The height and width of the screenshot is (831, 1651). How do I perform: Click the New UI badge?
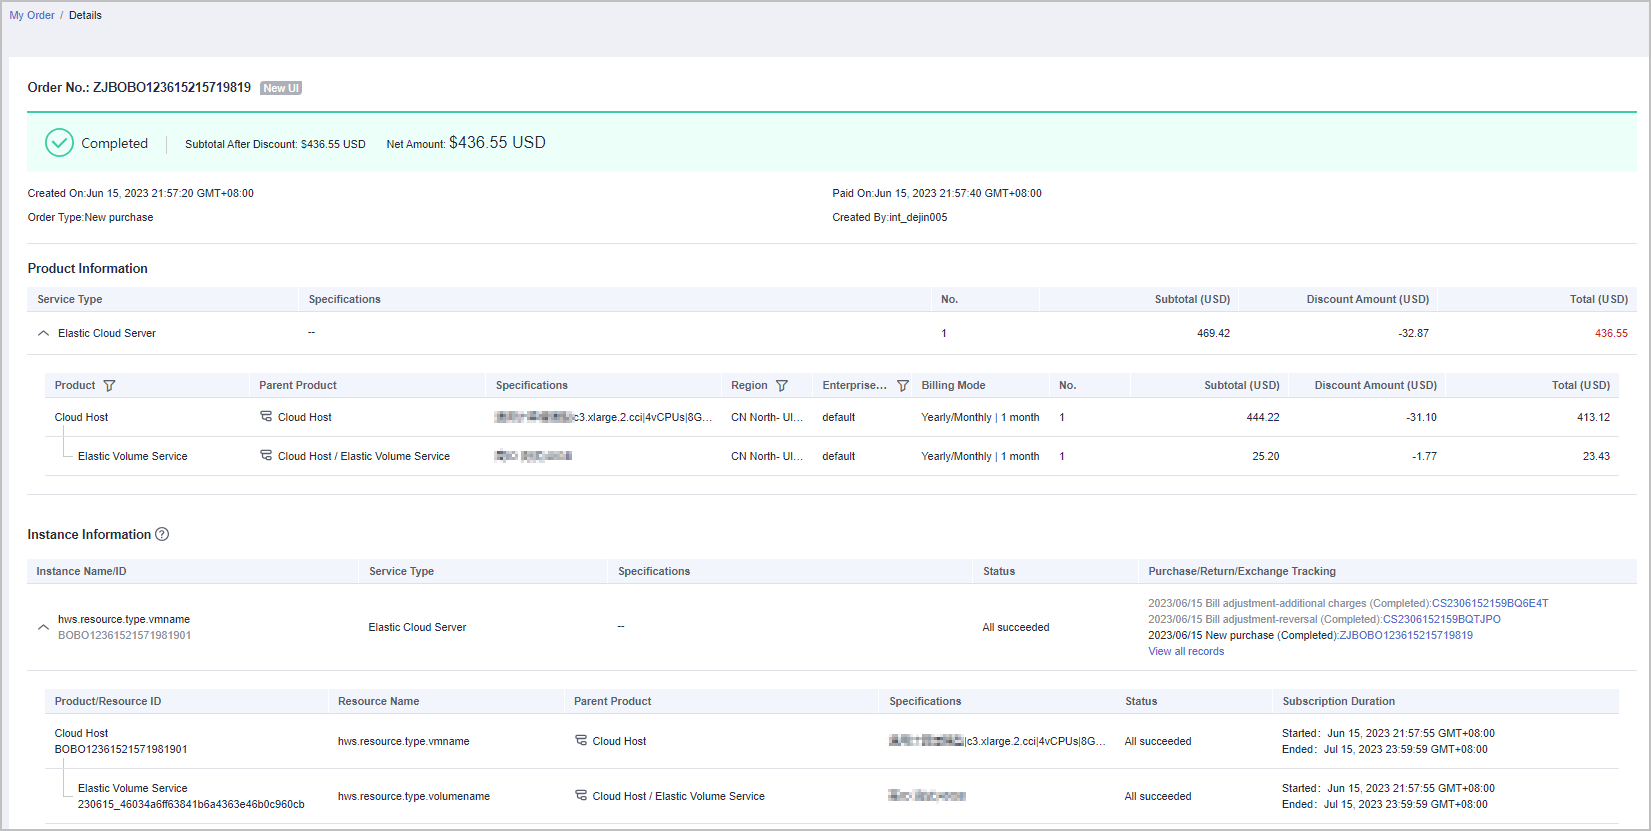tap(281, 89)
